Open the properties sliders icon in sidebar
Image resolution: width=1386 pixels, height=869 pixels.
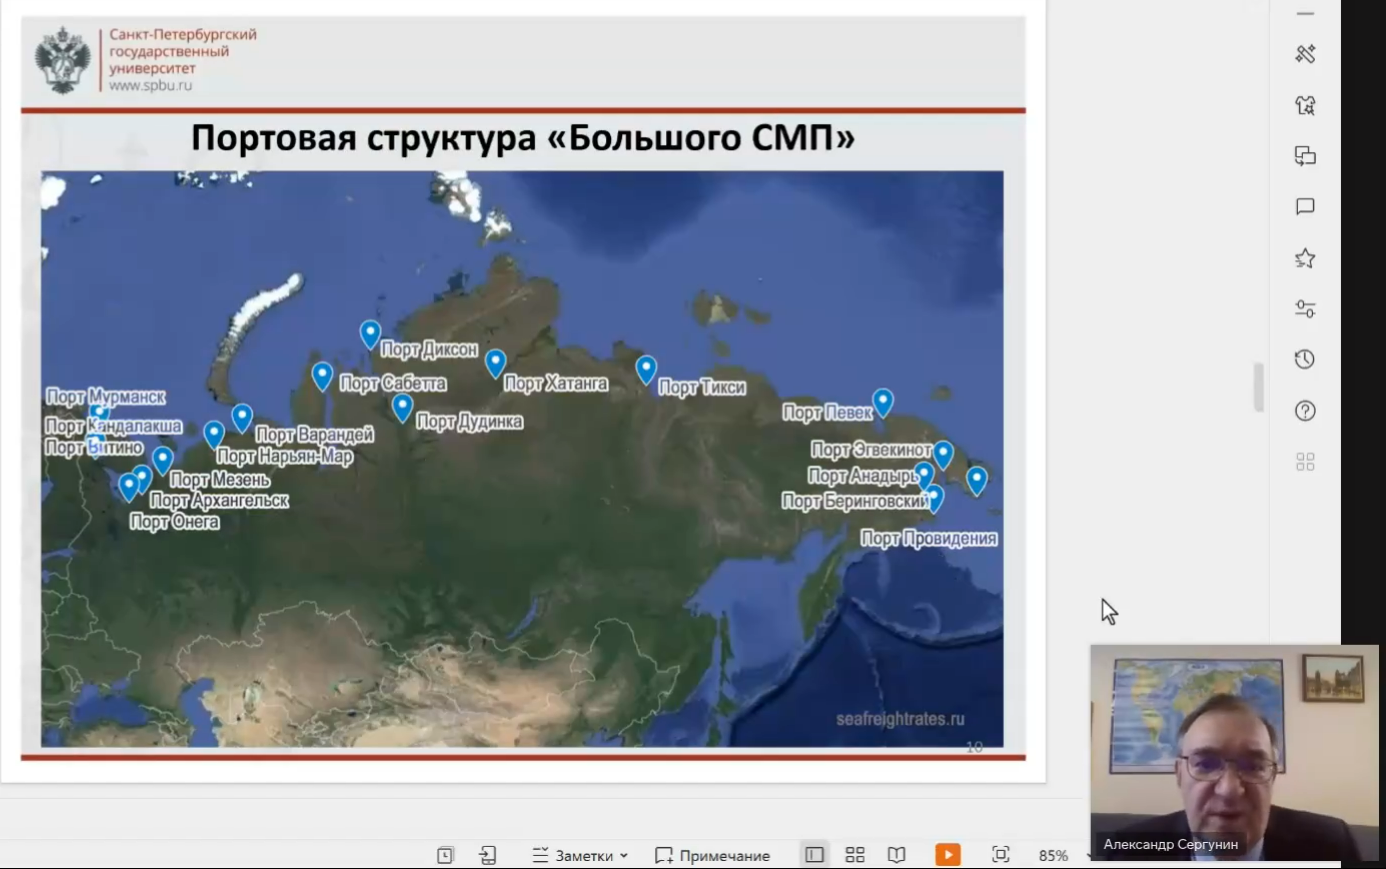pyautogui.click(x=1305, y=309)
